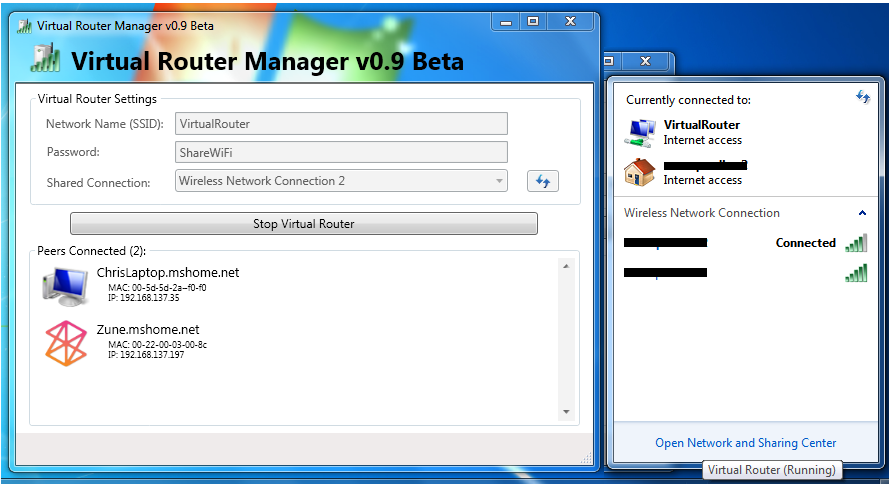
Task: Select ChrisLaptop.mshome.net peer name
Action: coord(168,273)
